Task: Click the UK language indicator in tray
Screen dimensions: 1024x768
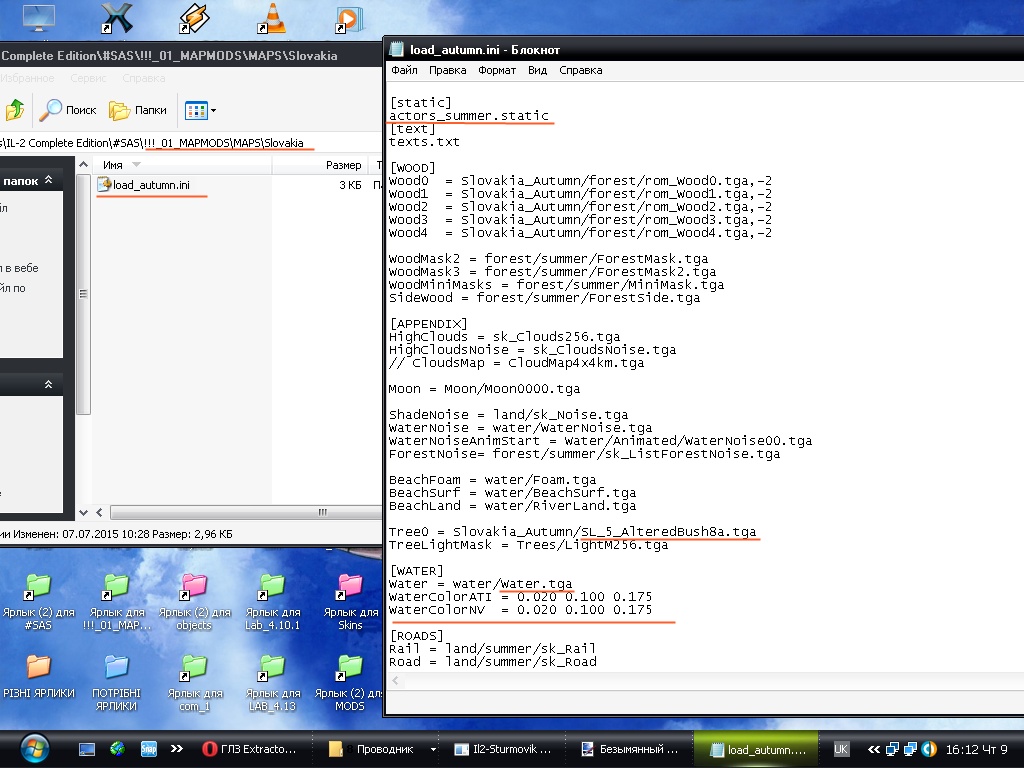Action: (x=841, y=748)
